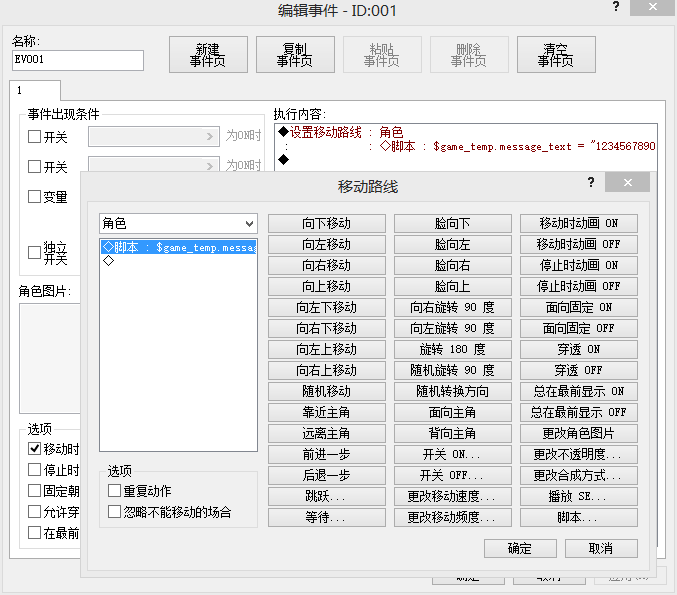Insert 随机移动 command
Screen dimensions: 677x595
coord(326,392)
